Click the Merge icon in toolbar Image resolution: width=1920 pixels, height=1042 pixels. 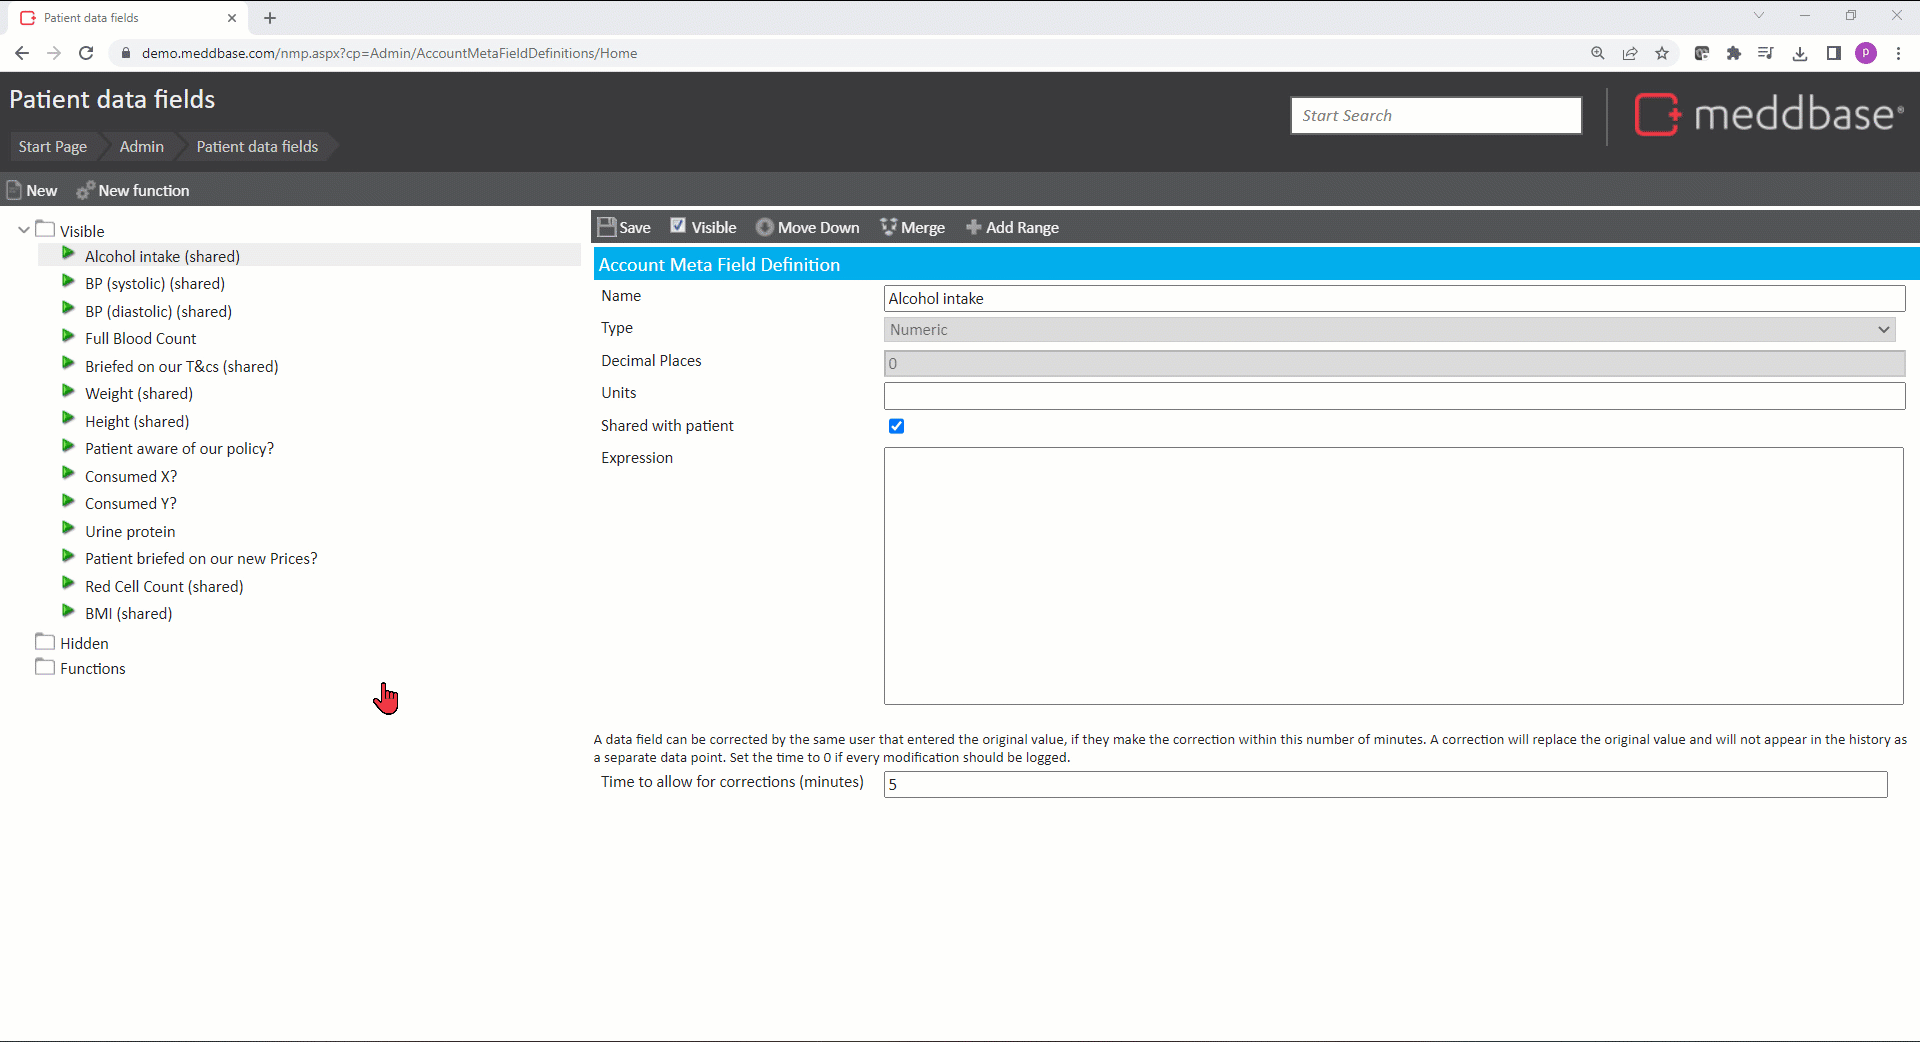click(x=888, y=227)
